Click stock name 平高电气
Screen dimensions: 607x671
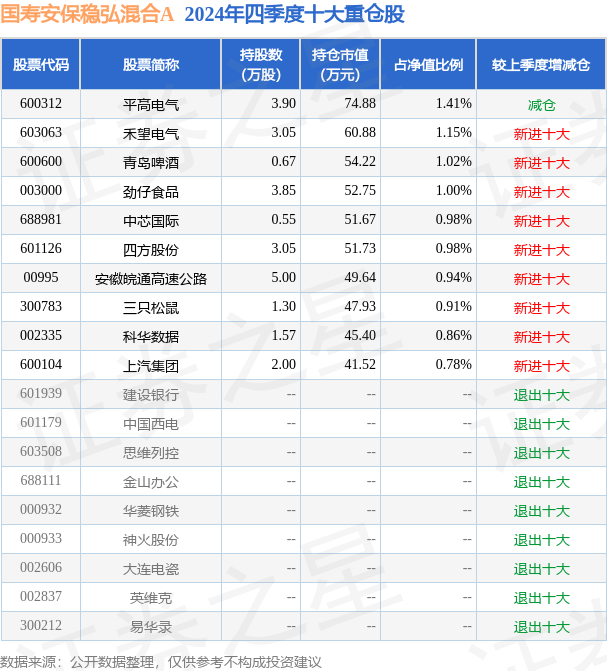pos(151,105)
